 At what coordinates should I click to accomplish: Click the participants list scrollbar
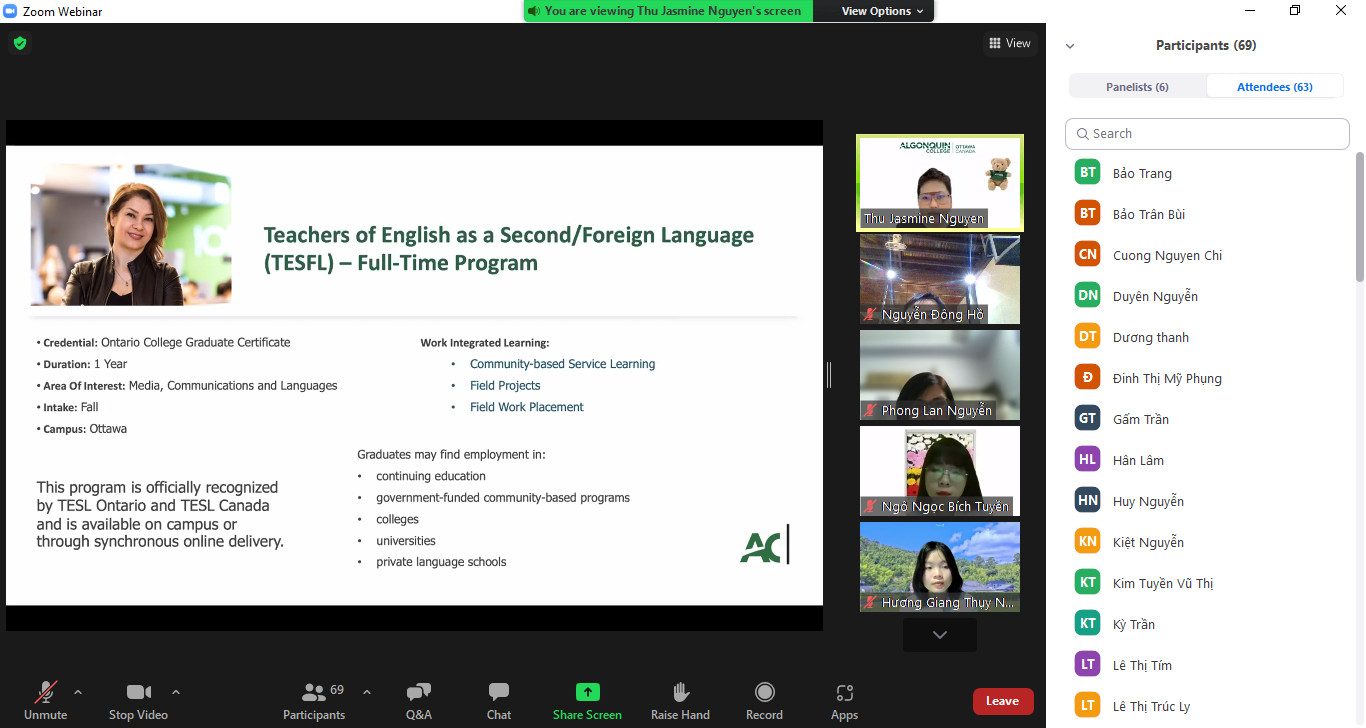tap(1359, 220)
